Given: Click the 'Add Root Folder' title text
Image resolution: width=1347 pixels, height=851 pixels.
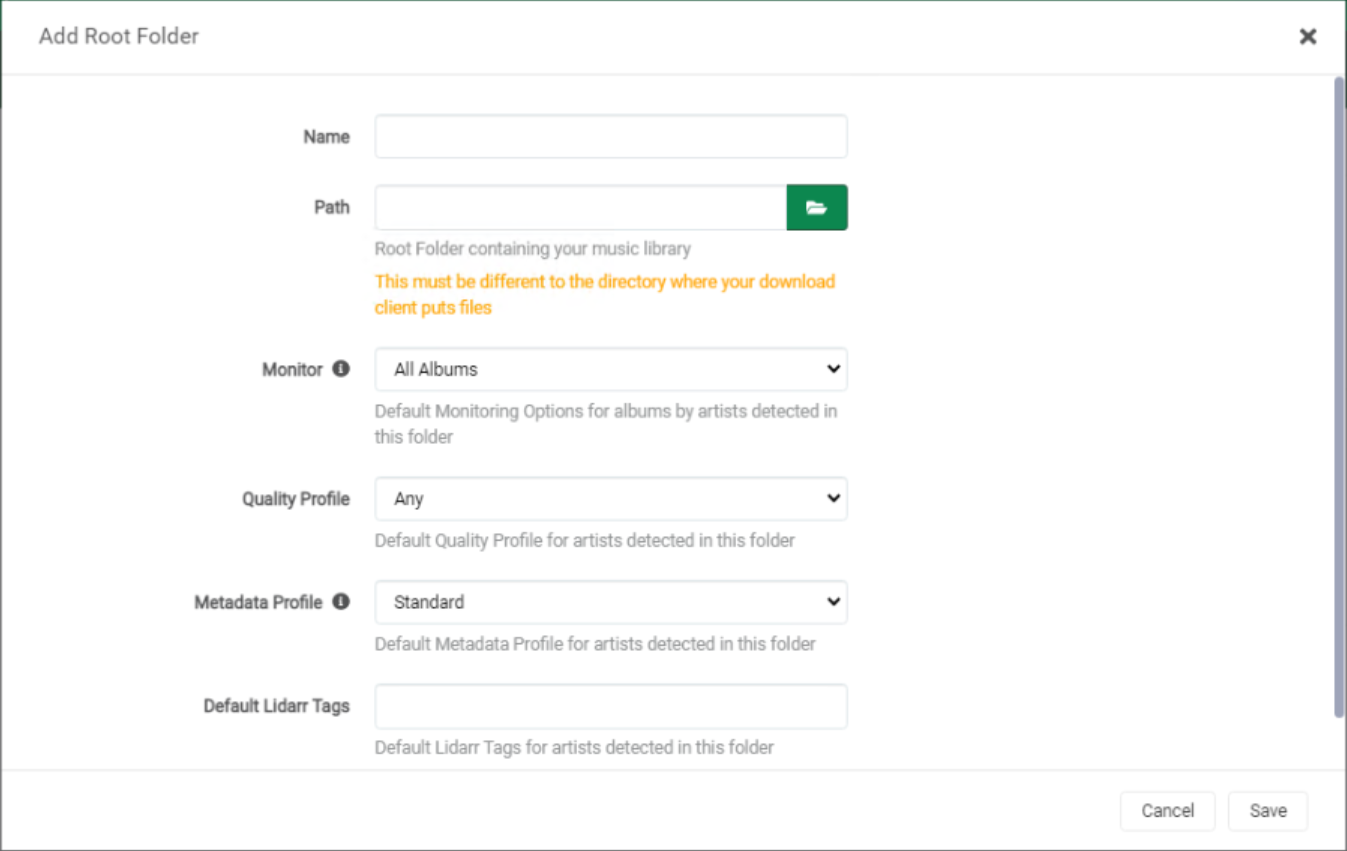Looking at the screenshot, I should tap(119, 36).
